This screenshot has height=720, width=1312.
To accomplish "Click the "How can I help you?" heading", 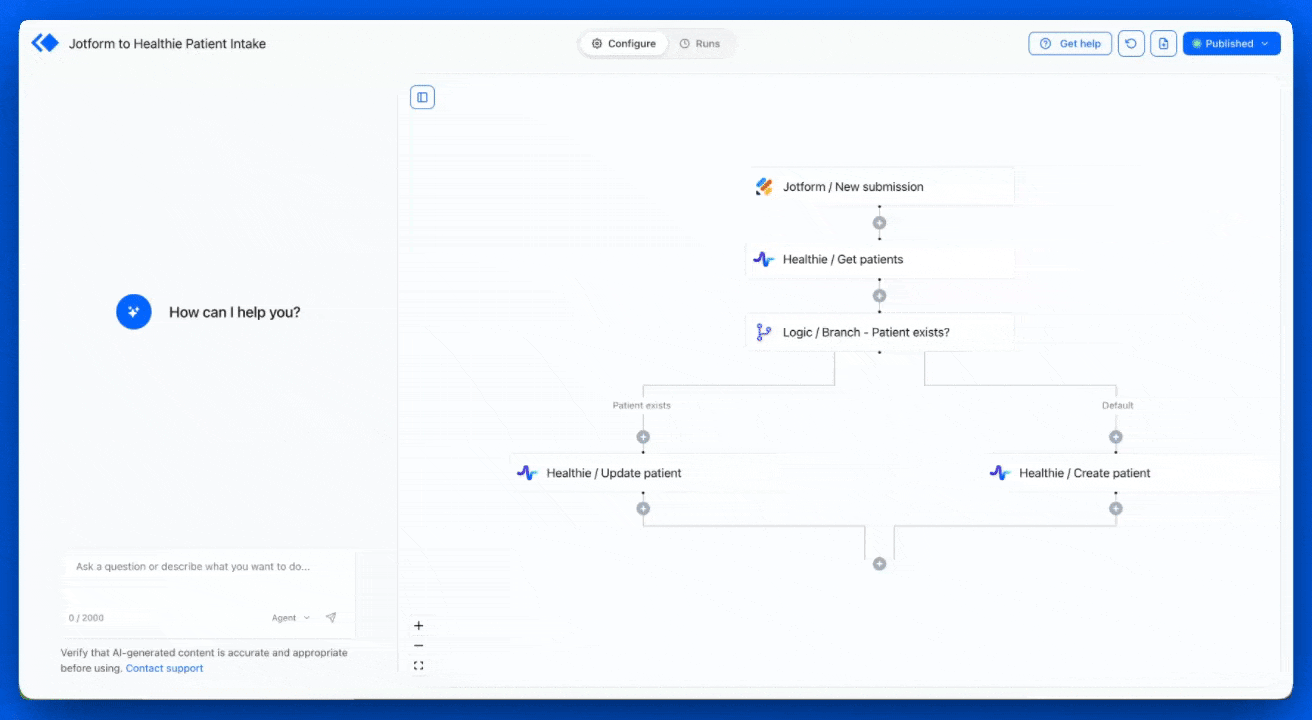I will (x=235, y=312).
